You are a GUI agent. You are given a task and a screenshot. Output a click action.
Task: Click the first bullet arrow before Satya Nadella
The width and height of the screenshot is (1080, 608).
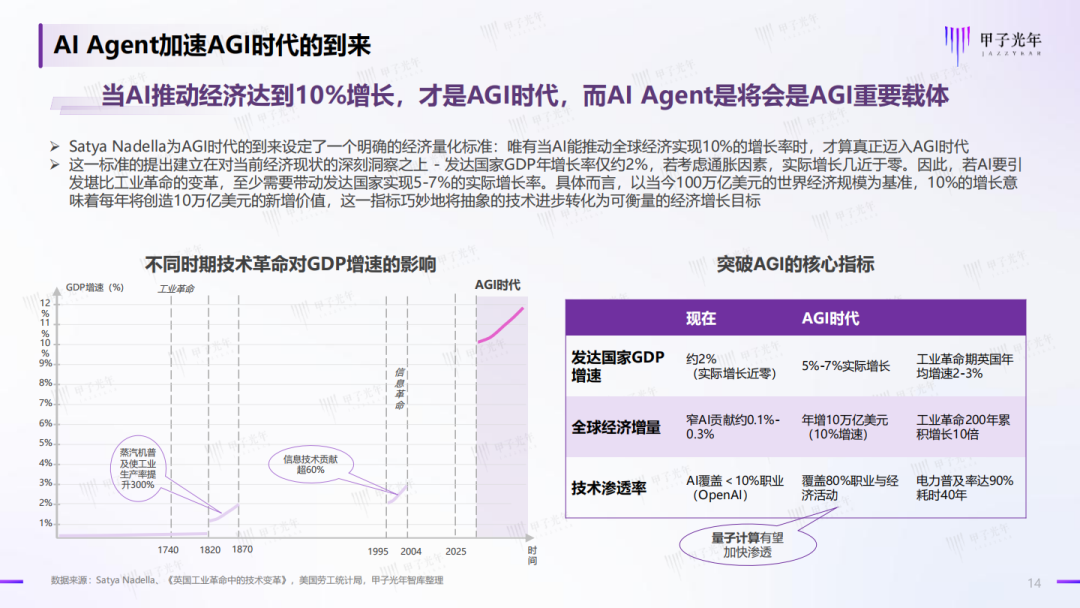pos(55,146)
